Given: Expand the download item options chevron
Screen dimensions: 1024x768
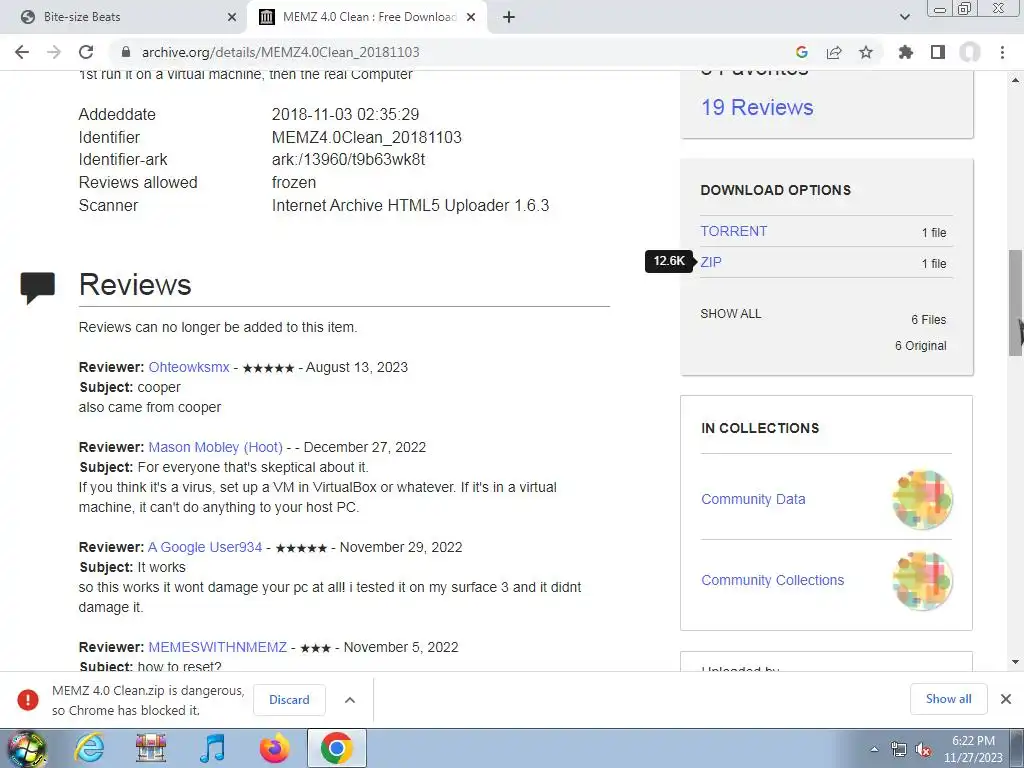Looking at the screenshot, I should pos(350,699).
